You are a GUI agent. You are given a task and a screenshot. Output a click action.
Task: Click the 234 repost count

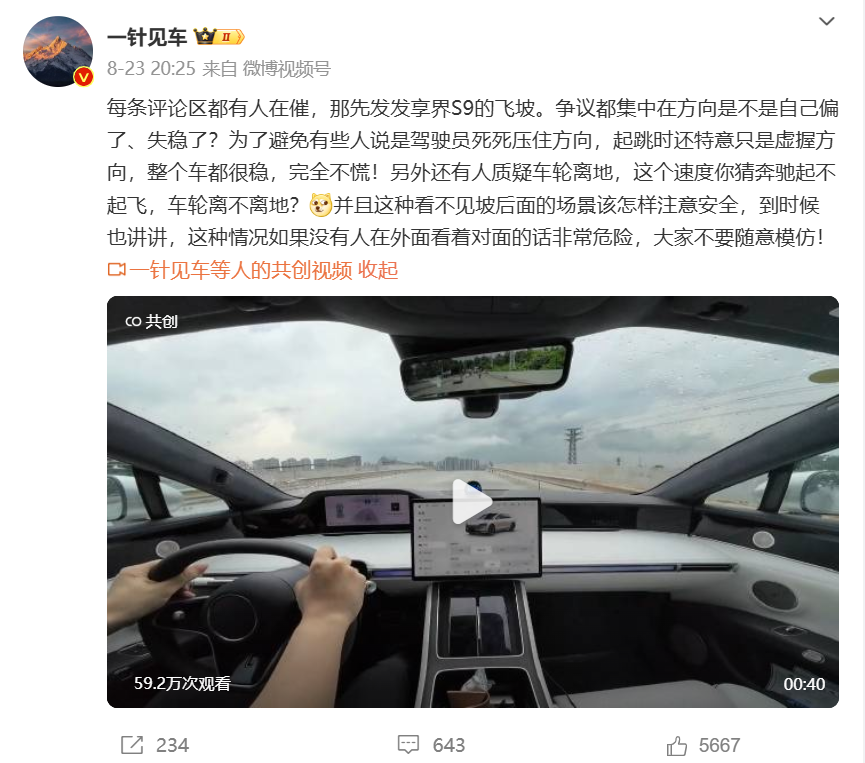[x=172, y=745]
